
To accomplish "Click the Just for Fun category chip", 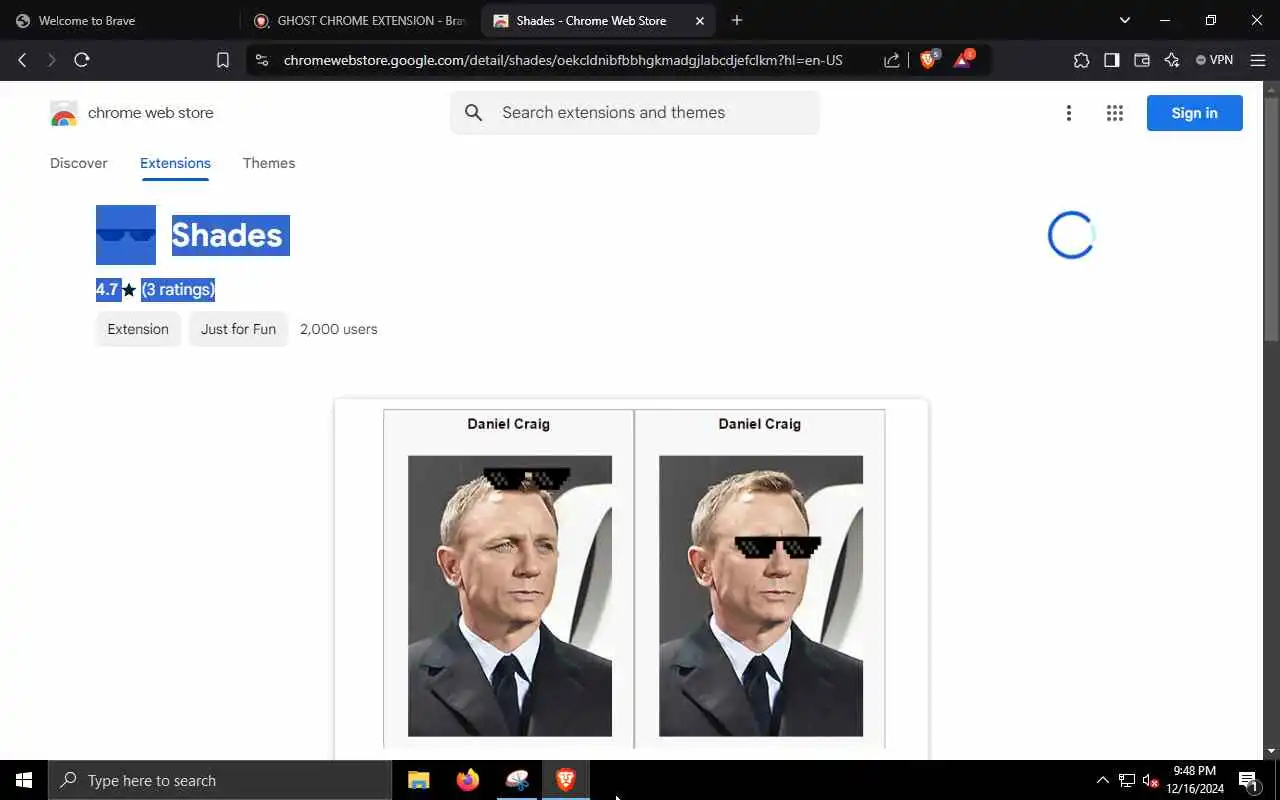I will (x=238, y=329).
